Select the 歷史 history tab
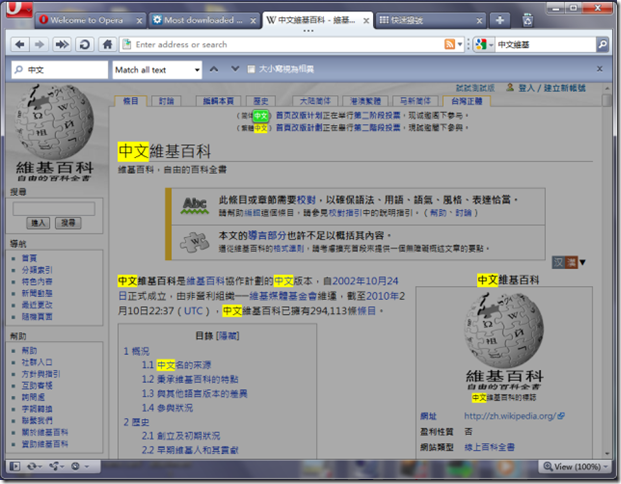 click(x=261, y=101)
